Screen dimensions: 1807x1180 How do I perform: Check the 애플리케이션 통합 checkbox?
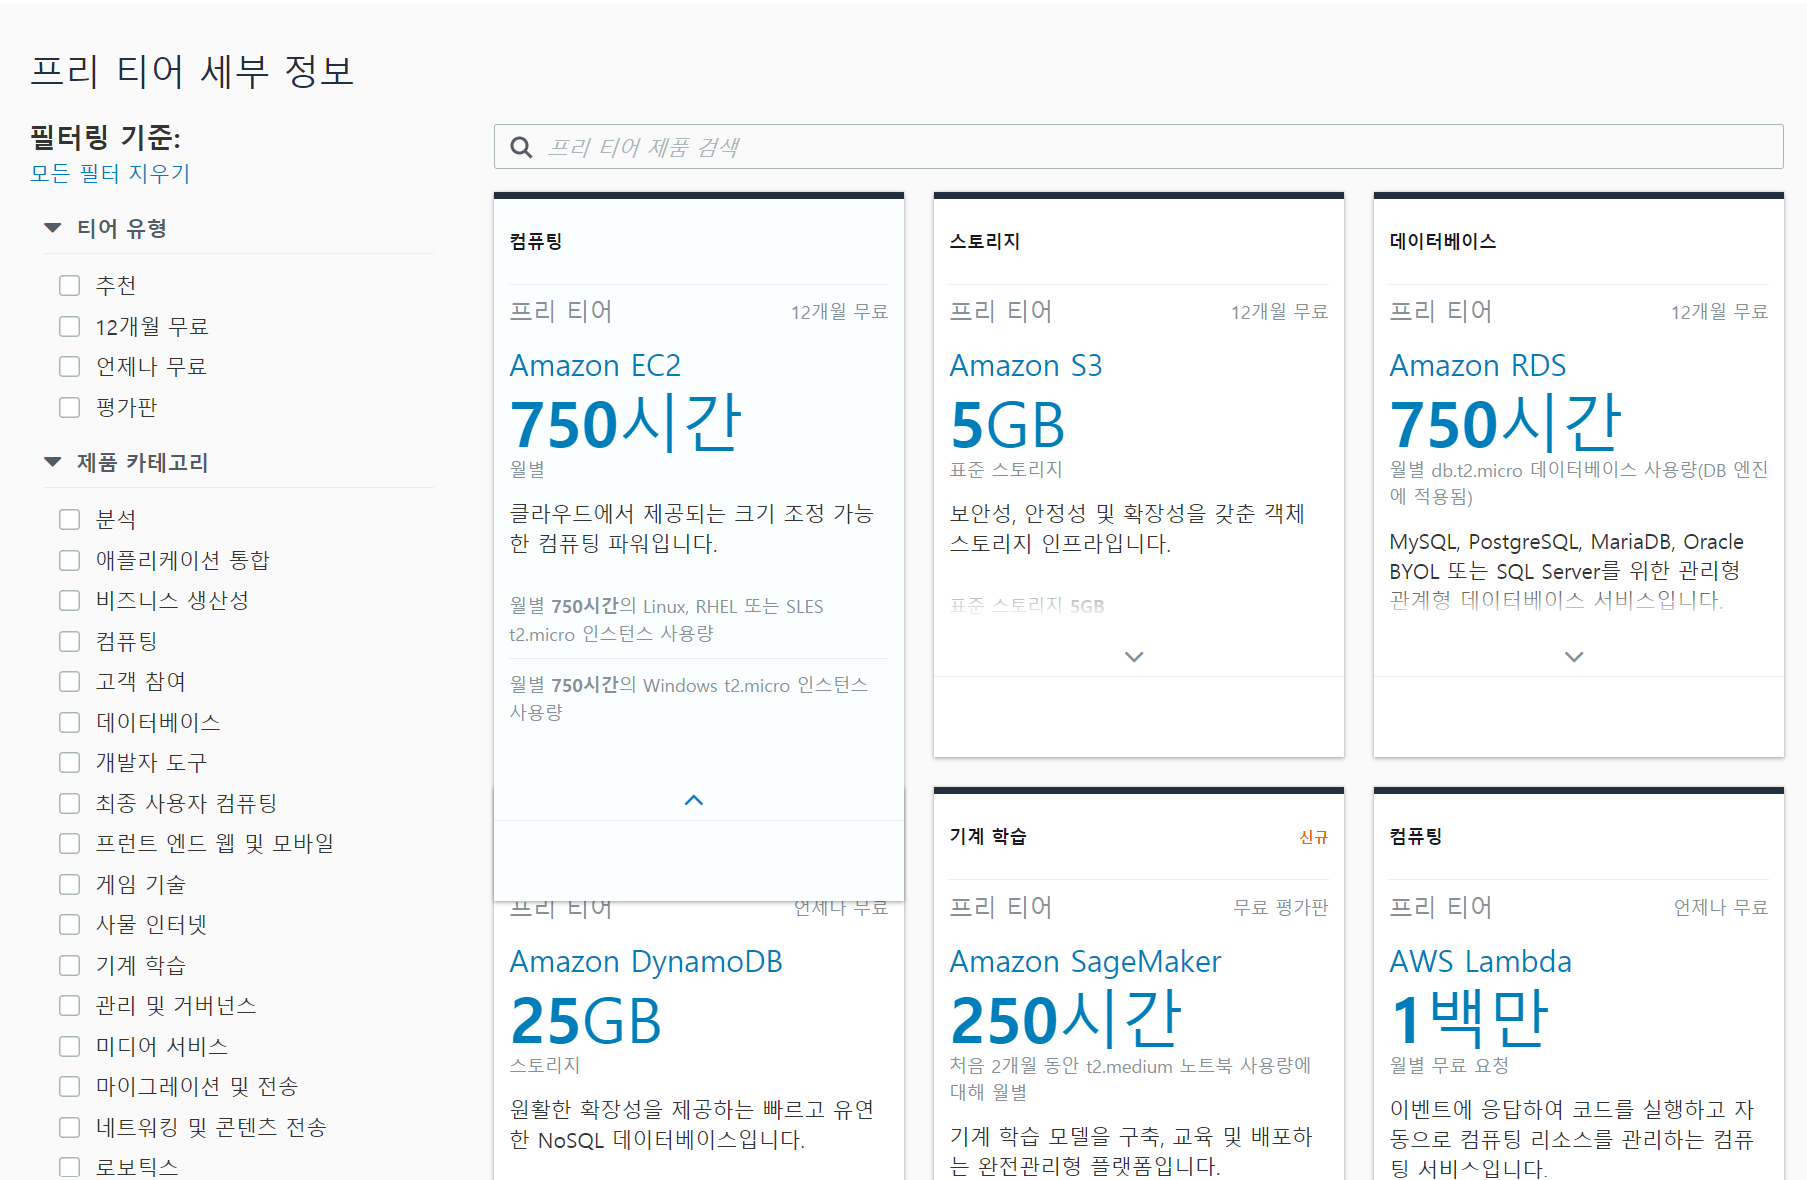tap(69, 560)
